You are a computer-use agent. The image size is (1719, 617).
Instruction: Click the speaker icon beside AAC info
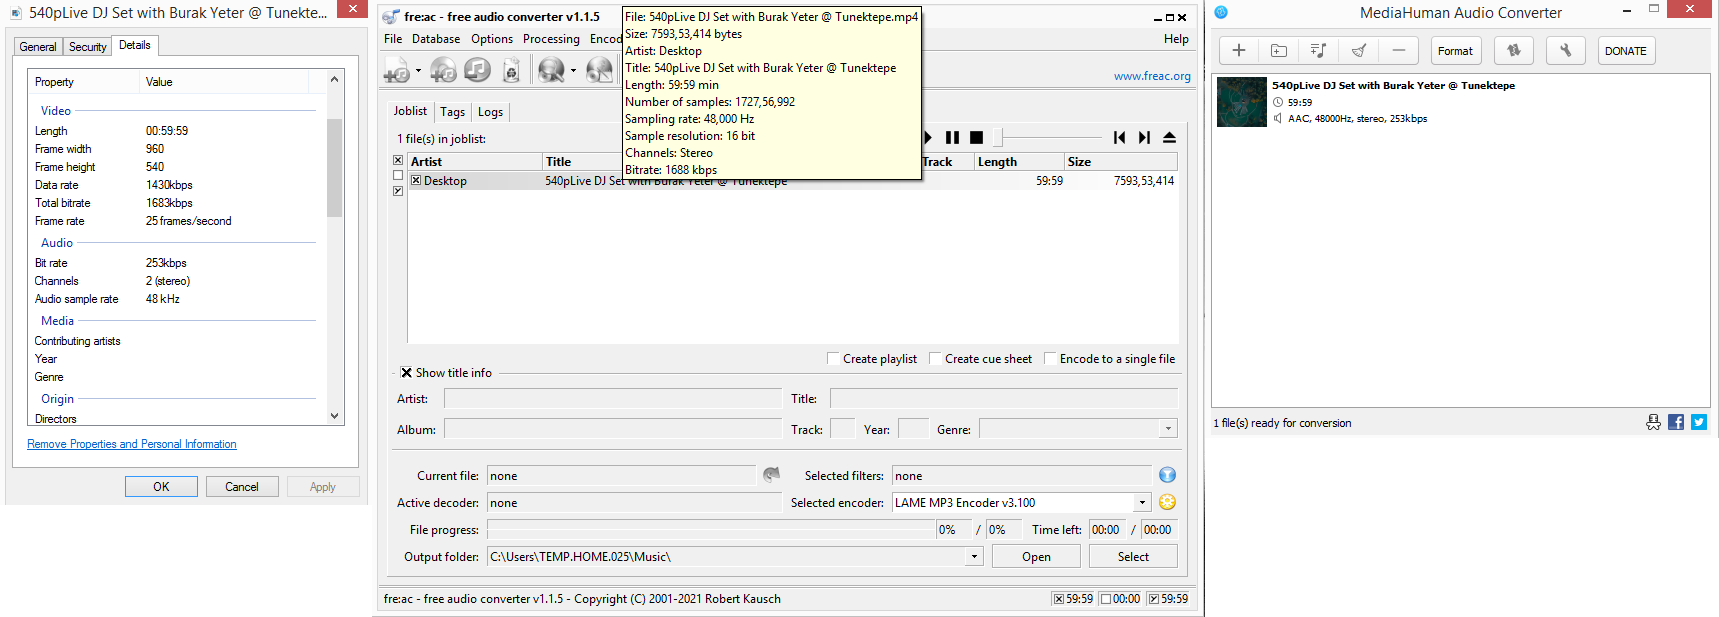1278,118
